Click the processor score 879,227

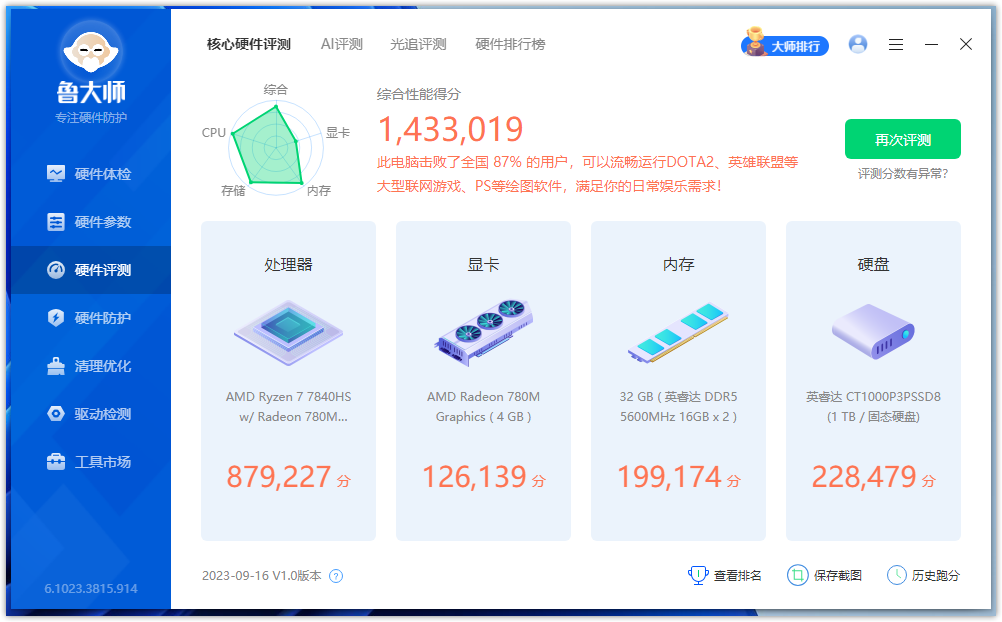(279, 477)
